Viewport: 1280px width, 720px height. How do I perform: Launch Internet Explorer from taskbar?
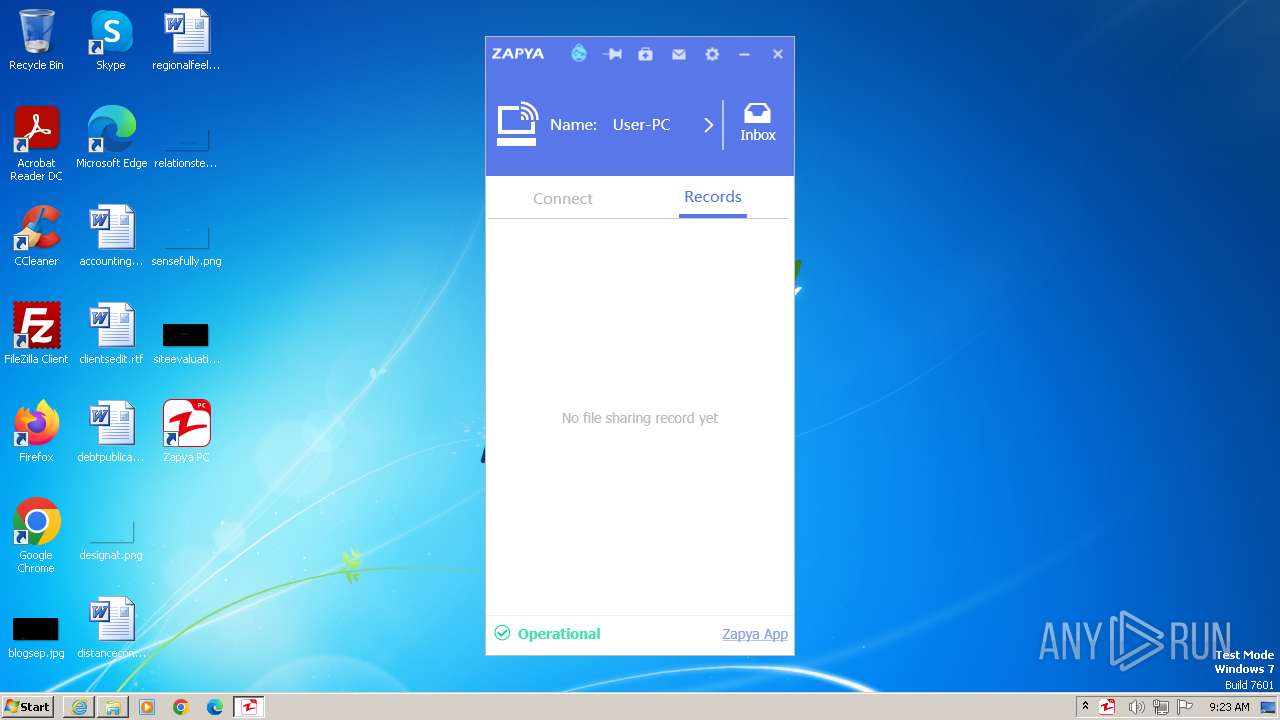pos(79,707)
